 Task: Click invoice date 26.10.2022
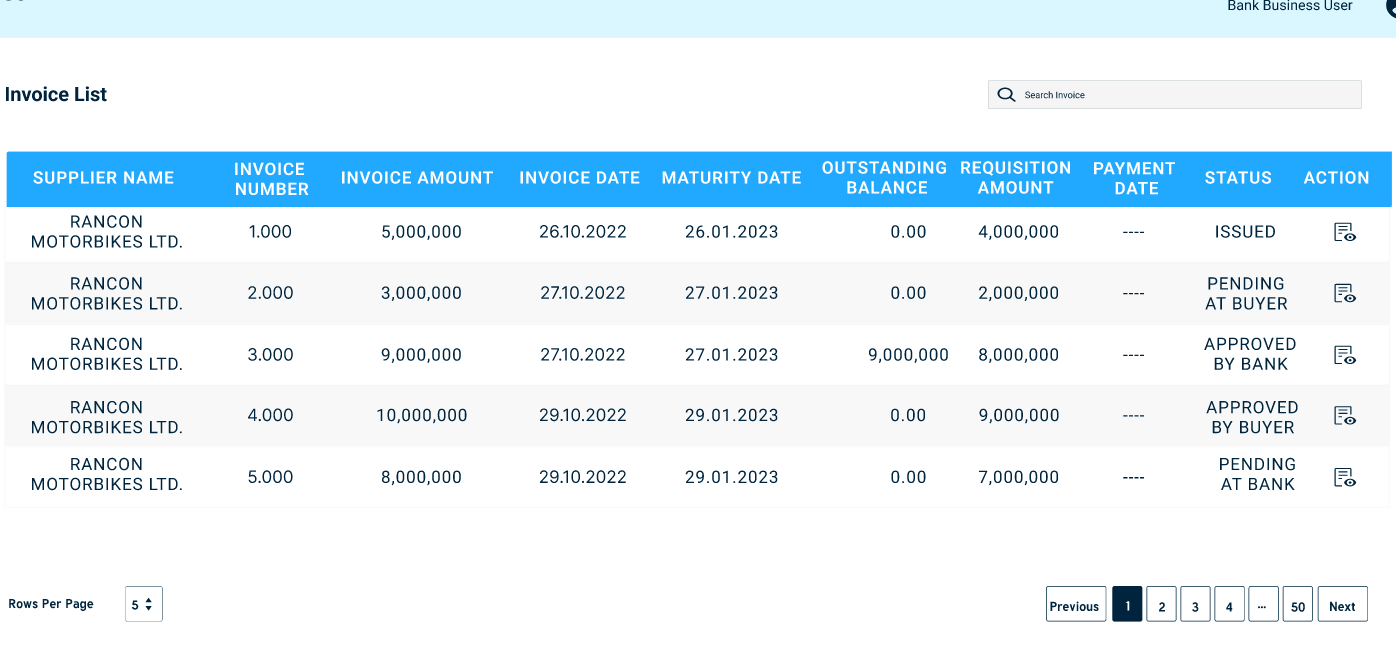[x=582, y=232]
